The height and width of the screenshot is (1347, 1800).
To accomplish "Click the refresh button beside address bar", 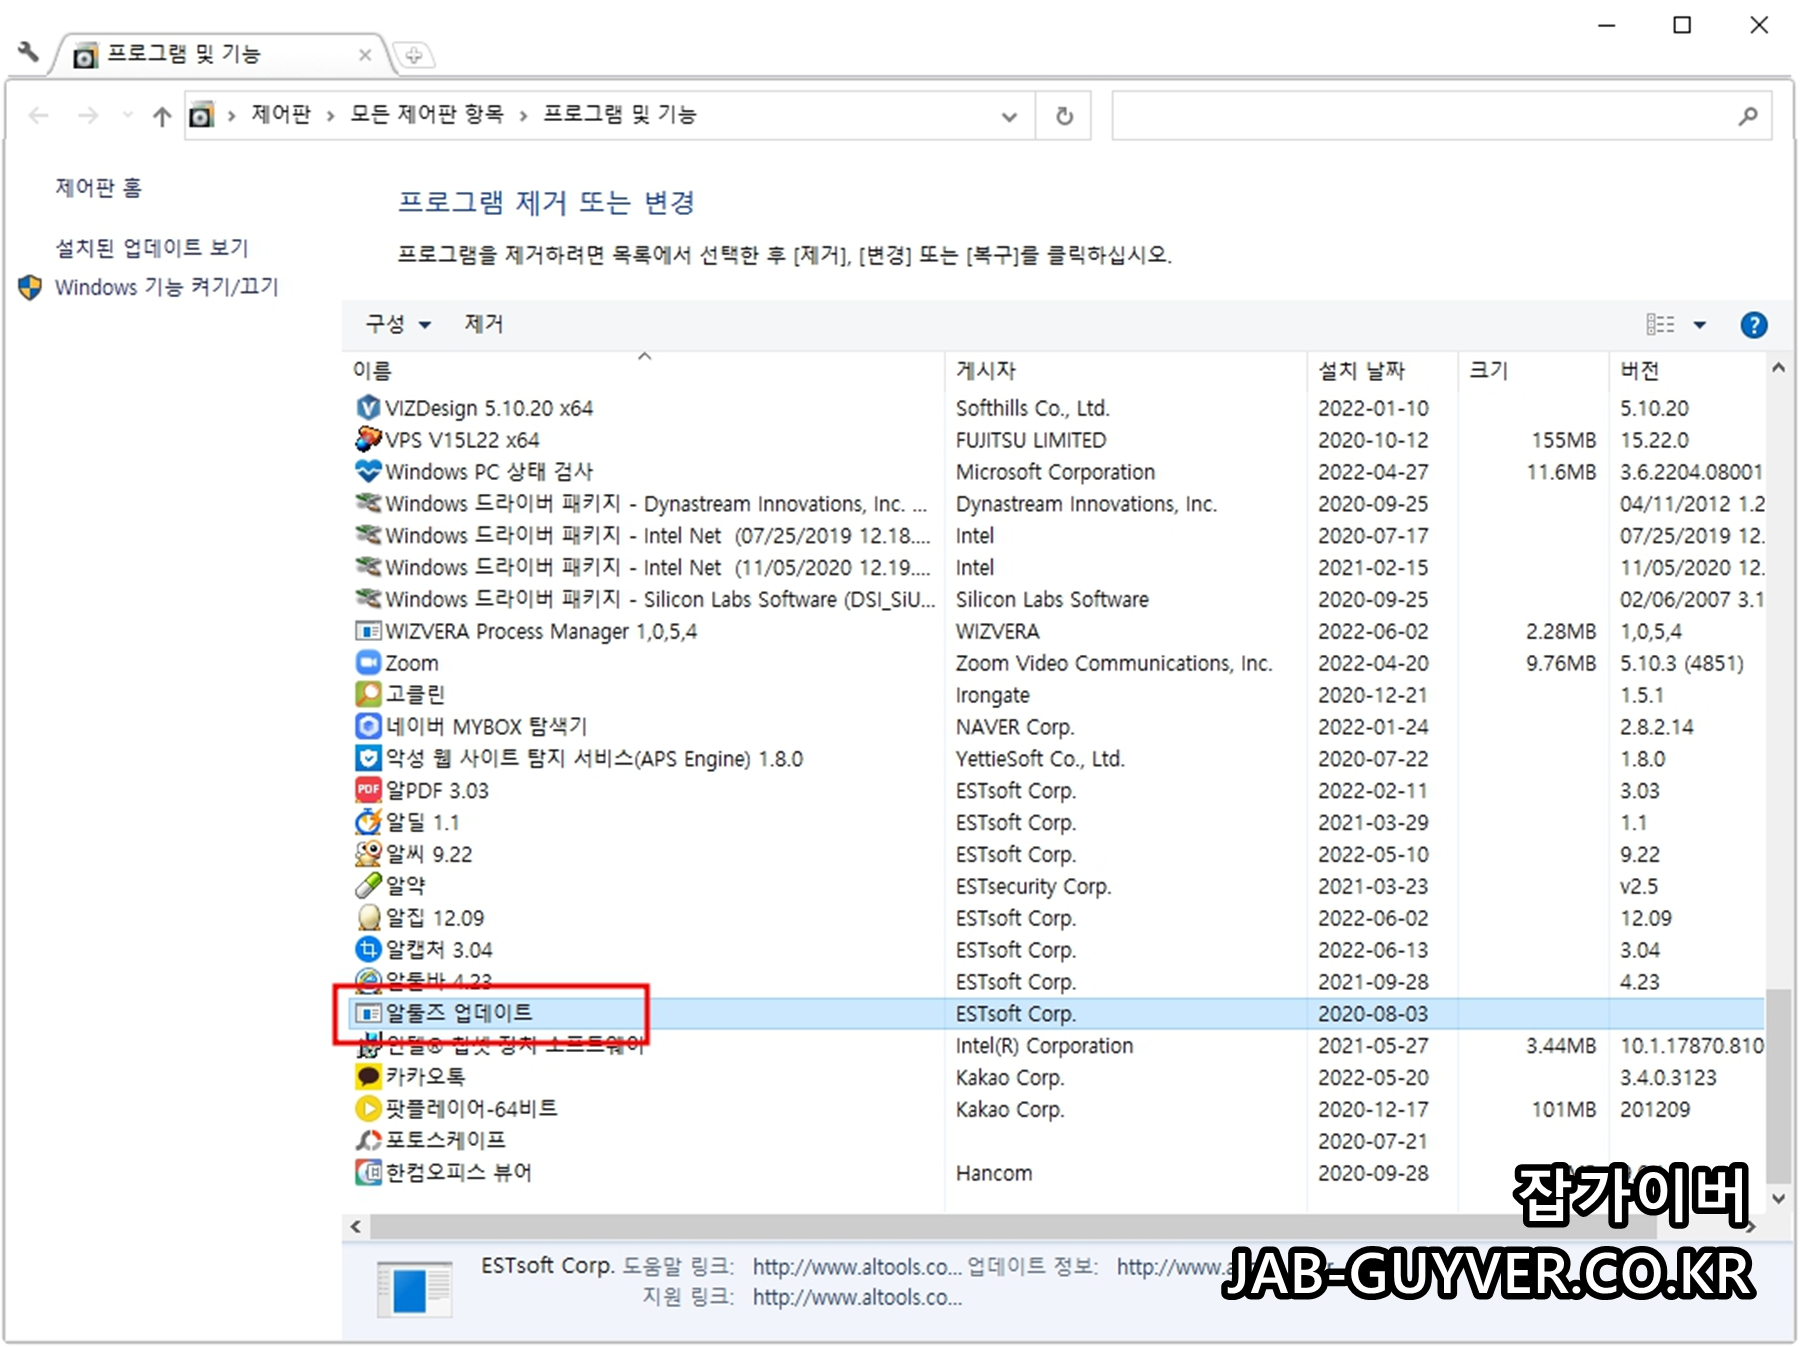I will (1064, 116).
